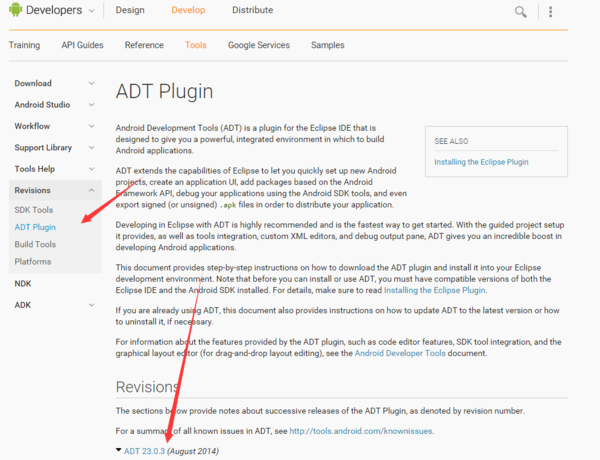Expand the Android Studio section chevron

tap(91, 104)
